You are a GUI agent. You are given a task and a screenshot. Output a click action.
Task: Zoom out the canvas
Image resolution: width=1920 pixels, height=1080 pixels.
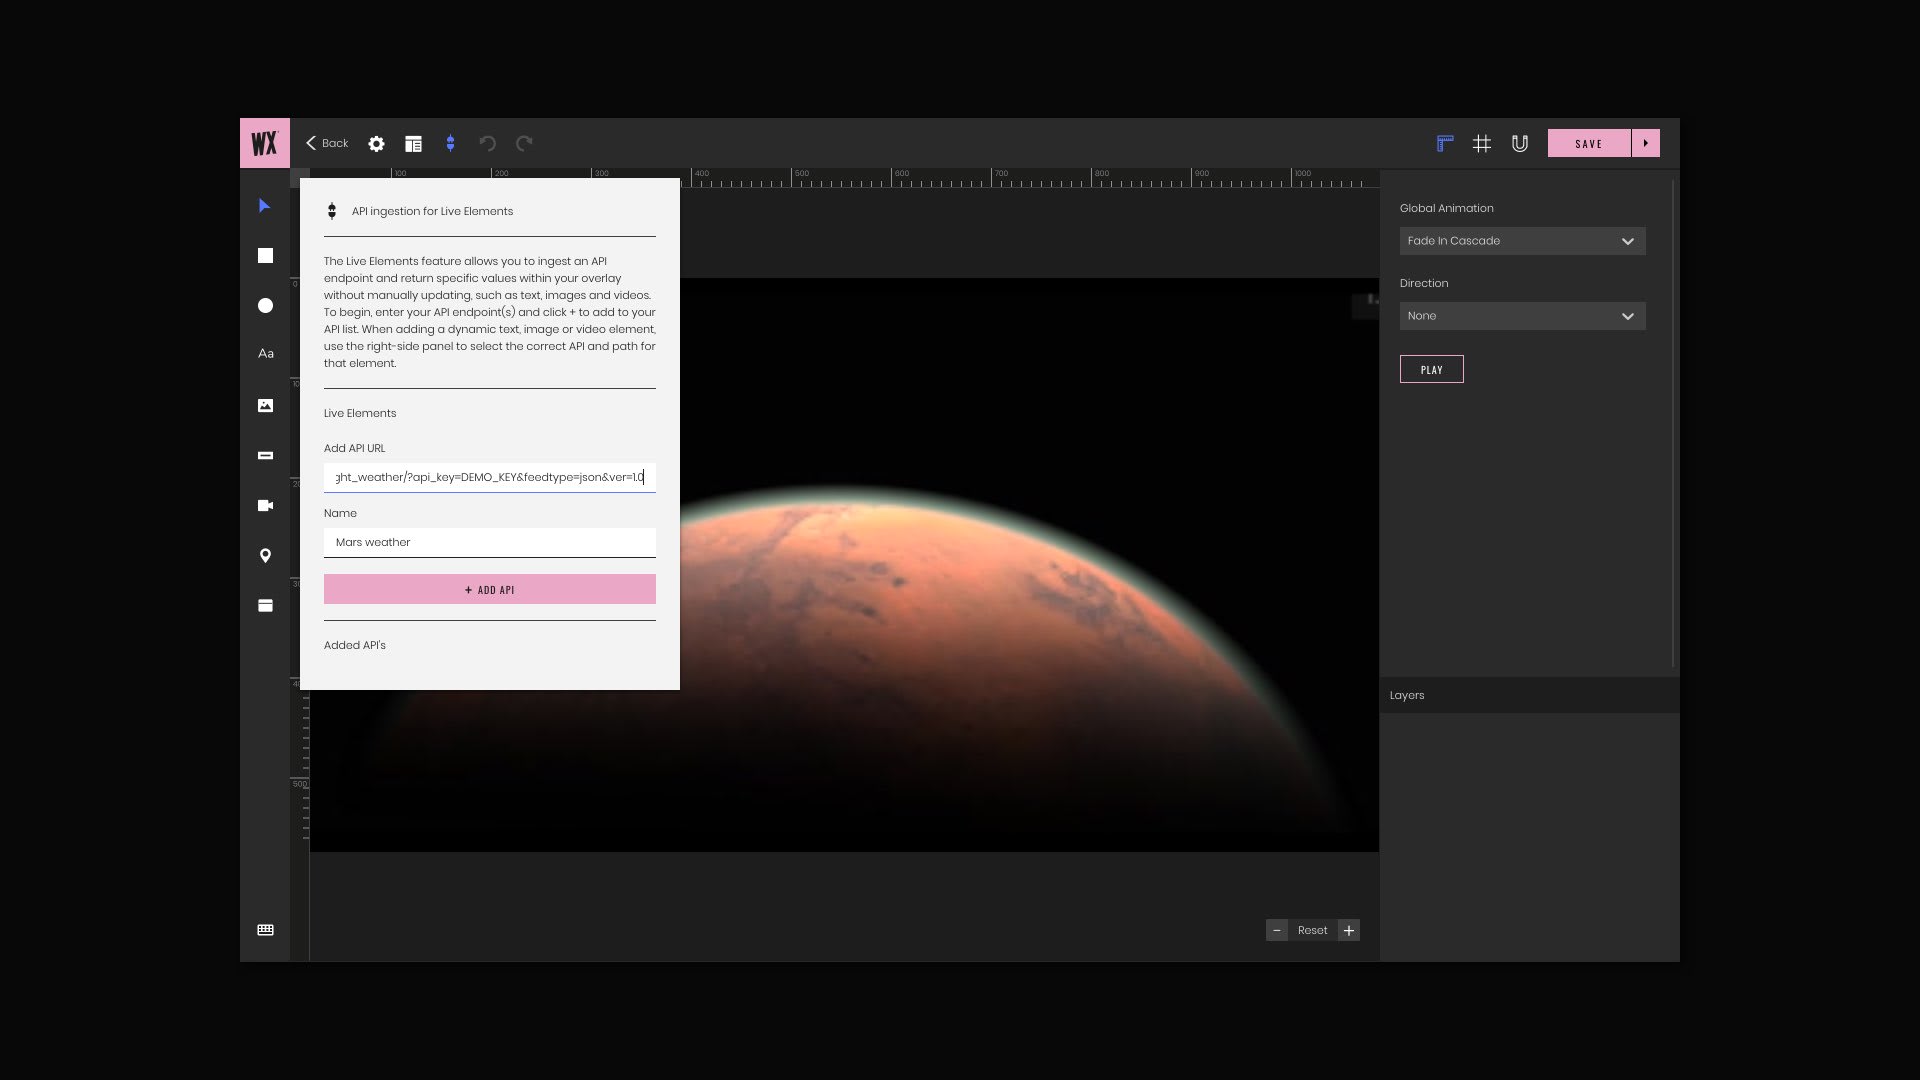pyautogui.click(x=1277, y=930)
